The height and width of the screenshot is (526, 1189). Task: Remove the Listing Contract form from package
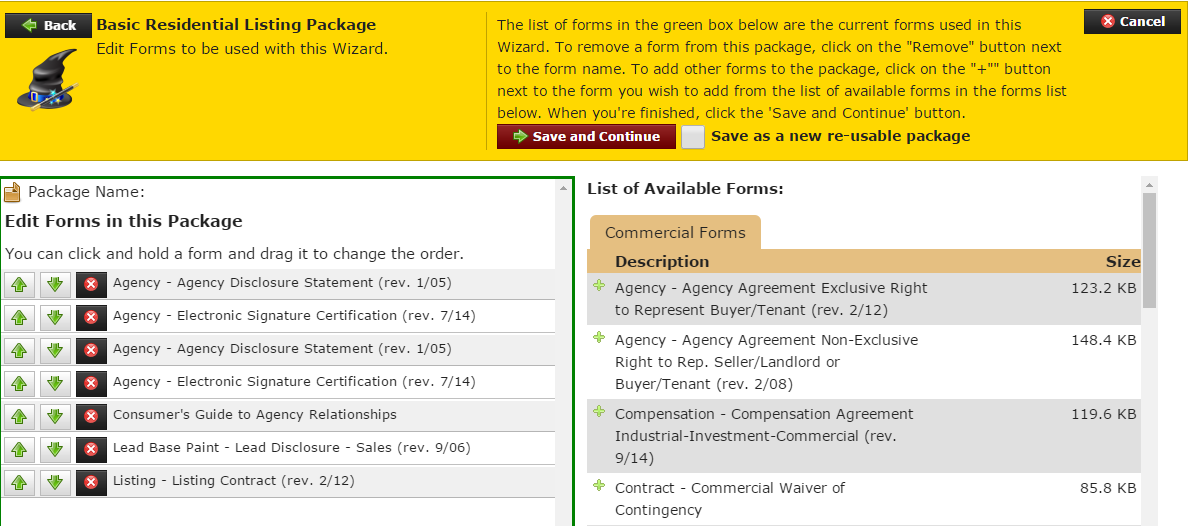(91, 482)
